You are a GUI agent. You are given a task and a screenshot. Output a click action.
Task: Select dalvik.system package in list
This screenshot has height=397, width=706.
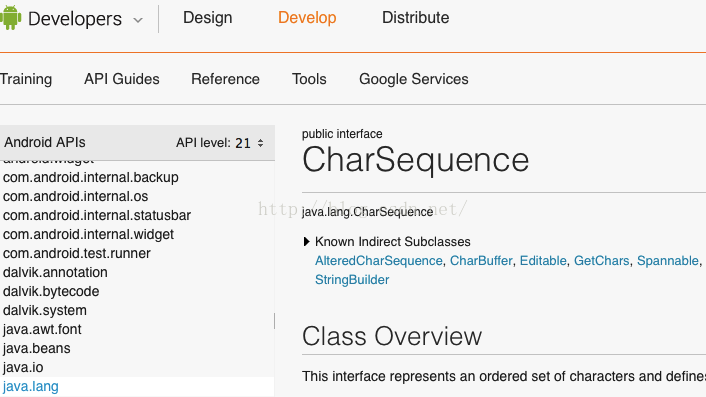(x=45, y=311)
